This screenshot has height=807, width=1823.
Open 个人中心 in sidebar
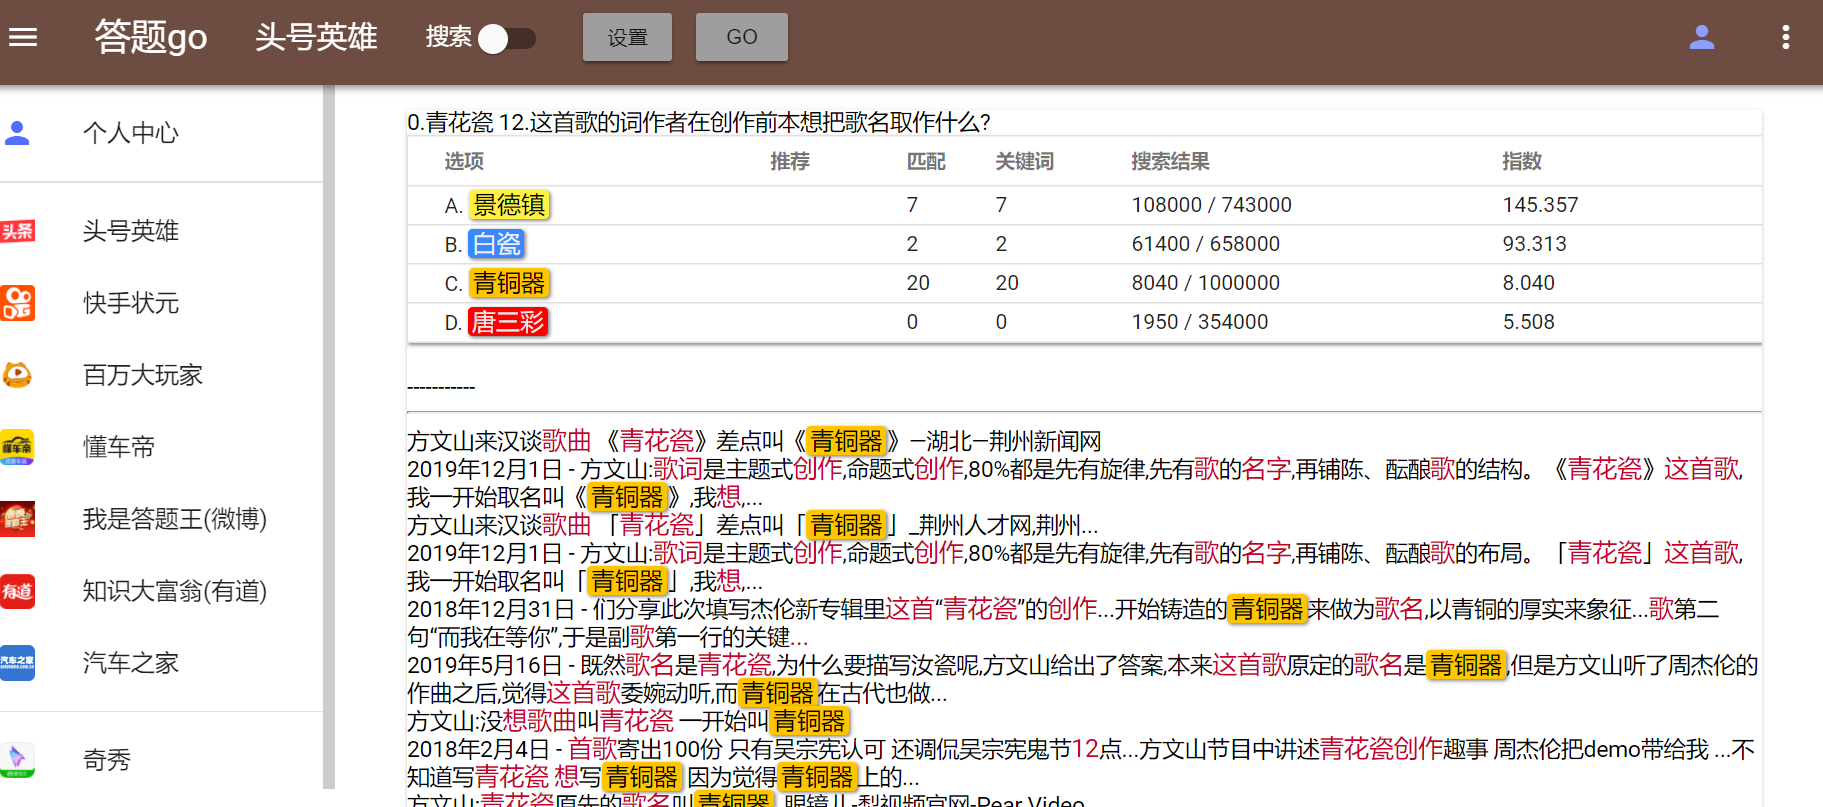click(131, 133)
